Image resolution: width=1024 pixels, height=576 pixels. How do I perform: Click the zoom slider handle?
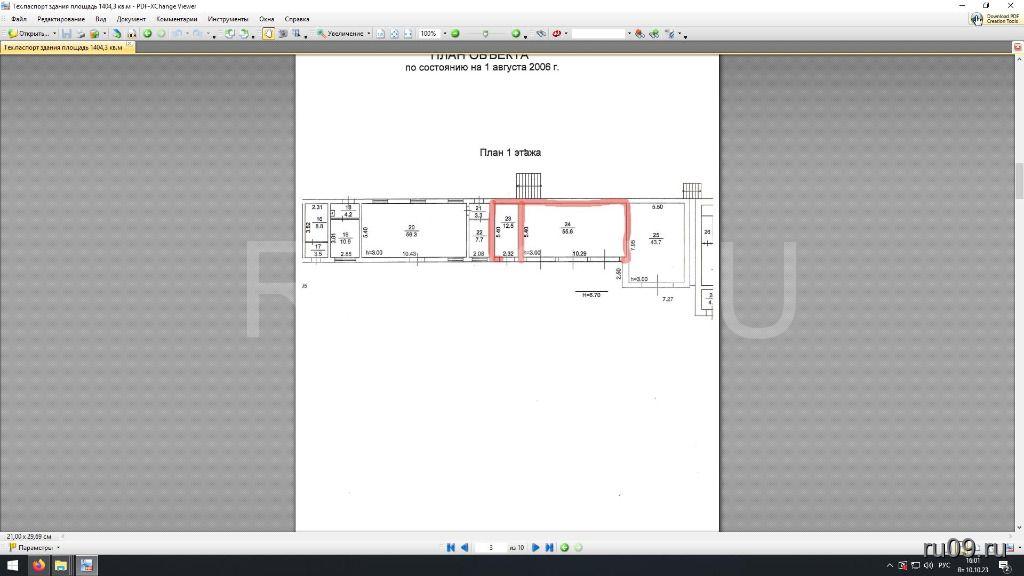pos(484,33)
